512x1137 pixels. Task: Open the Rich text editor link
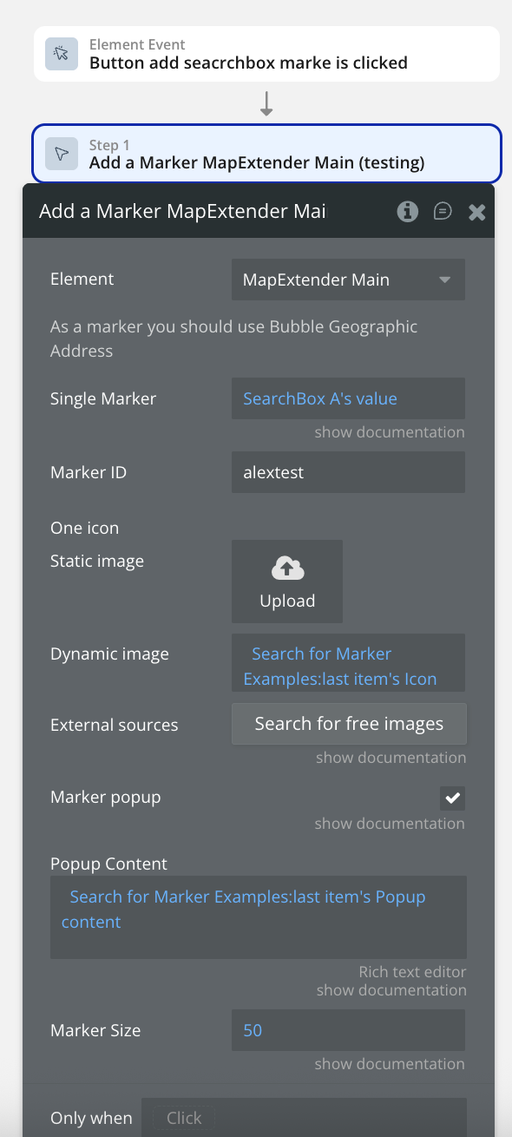point(413,972)
